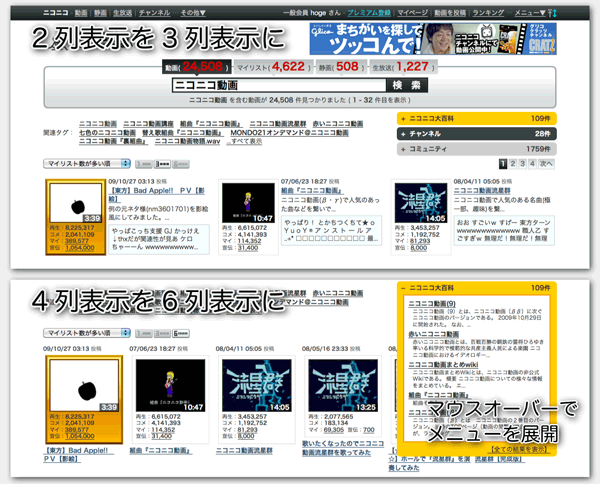This screenshot has width=600, height=484.
Task: Open the 13:25 流星群 thumbnail in lower view
Action: (x=343, y=385)
